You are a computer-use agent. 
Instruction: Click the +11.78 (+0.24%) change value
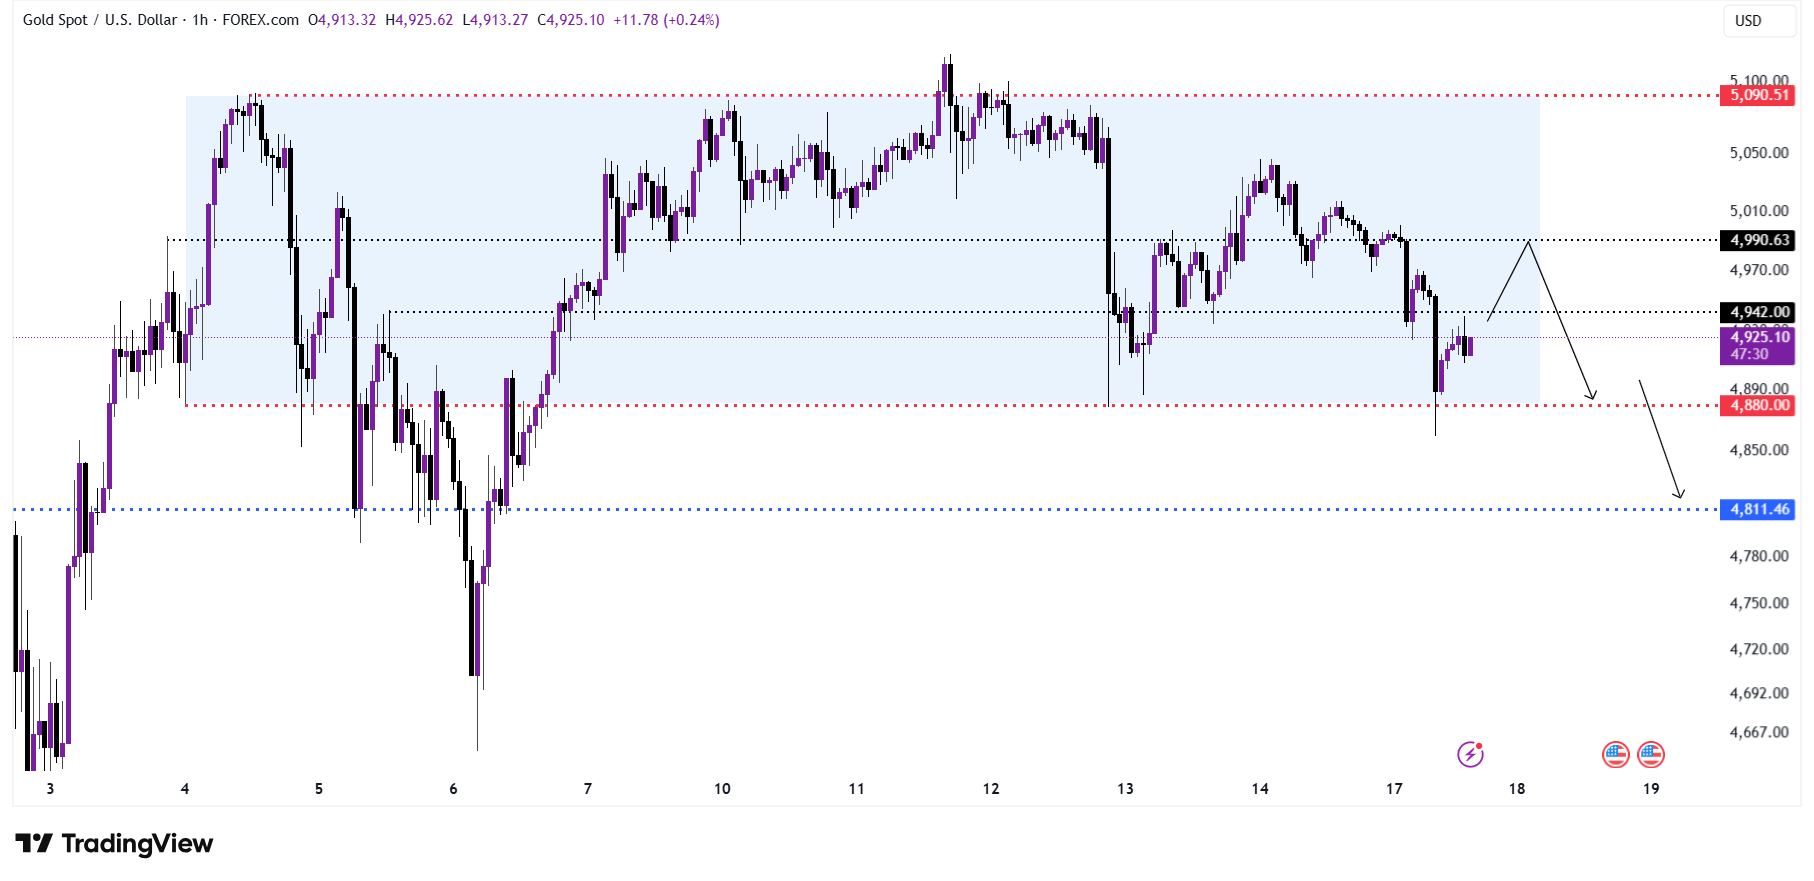click(x=666, y=20)
